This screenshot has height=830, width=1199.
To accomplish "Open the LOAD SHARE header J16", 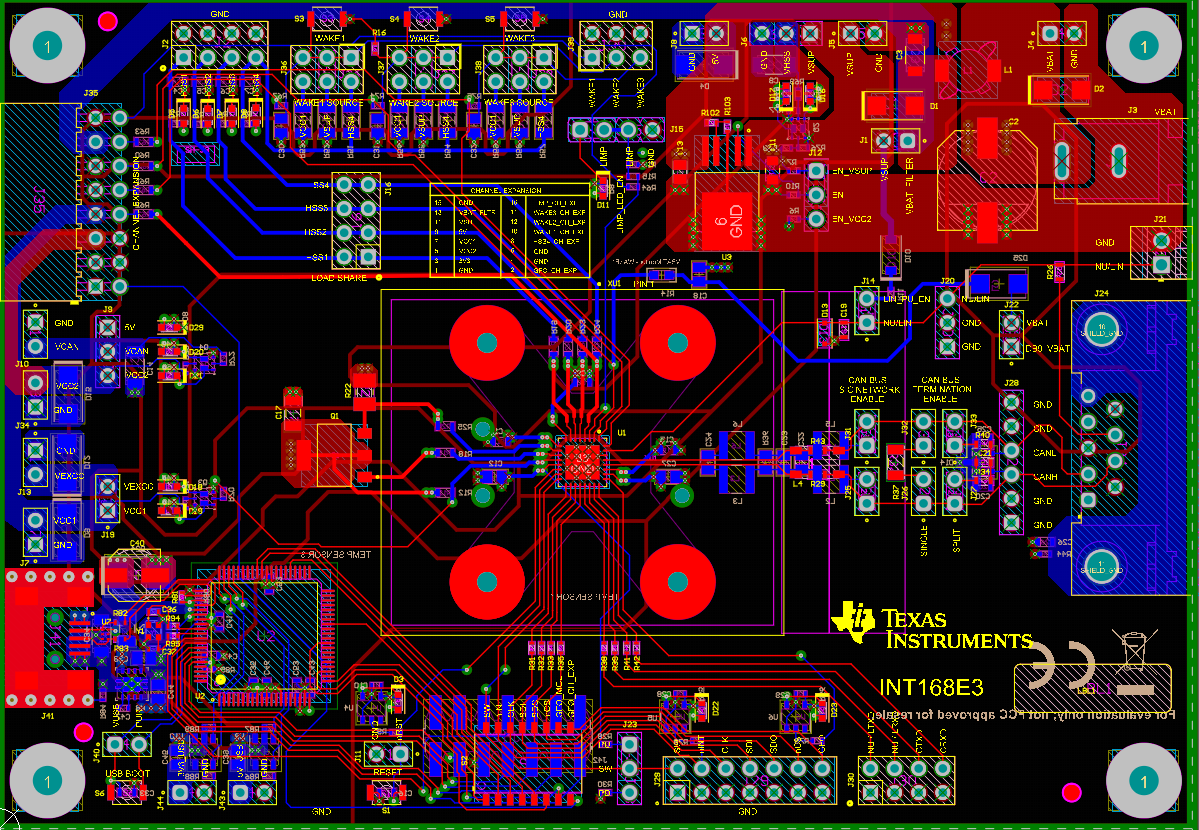I will (355, 220).
